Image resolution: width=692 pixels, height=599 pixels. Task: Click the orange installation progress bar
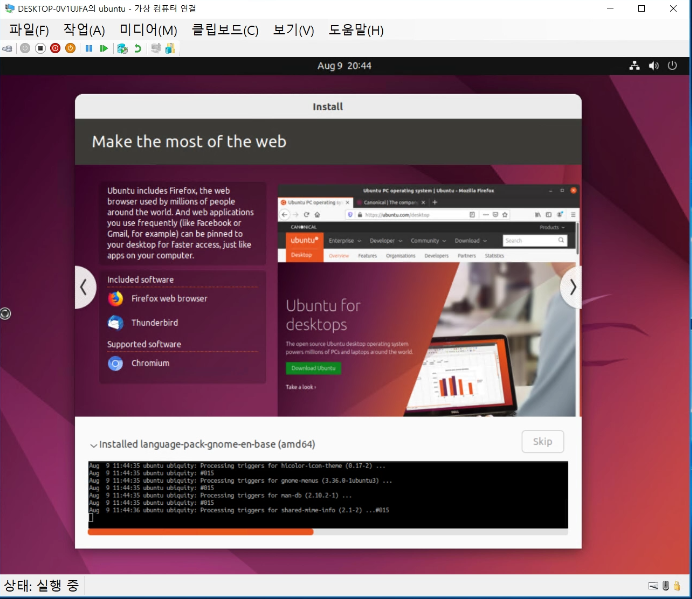pos(201,532)
